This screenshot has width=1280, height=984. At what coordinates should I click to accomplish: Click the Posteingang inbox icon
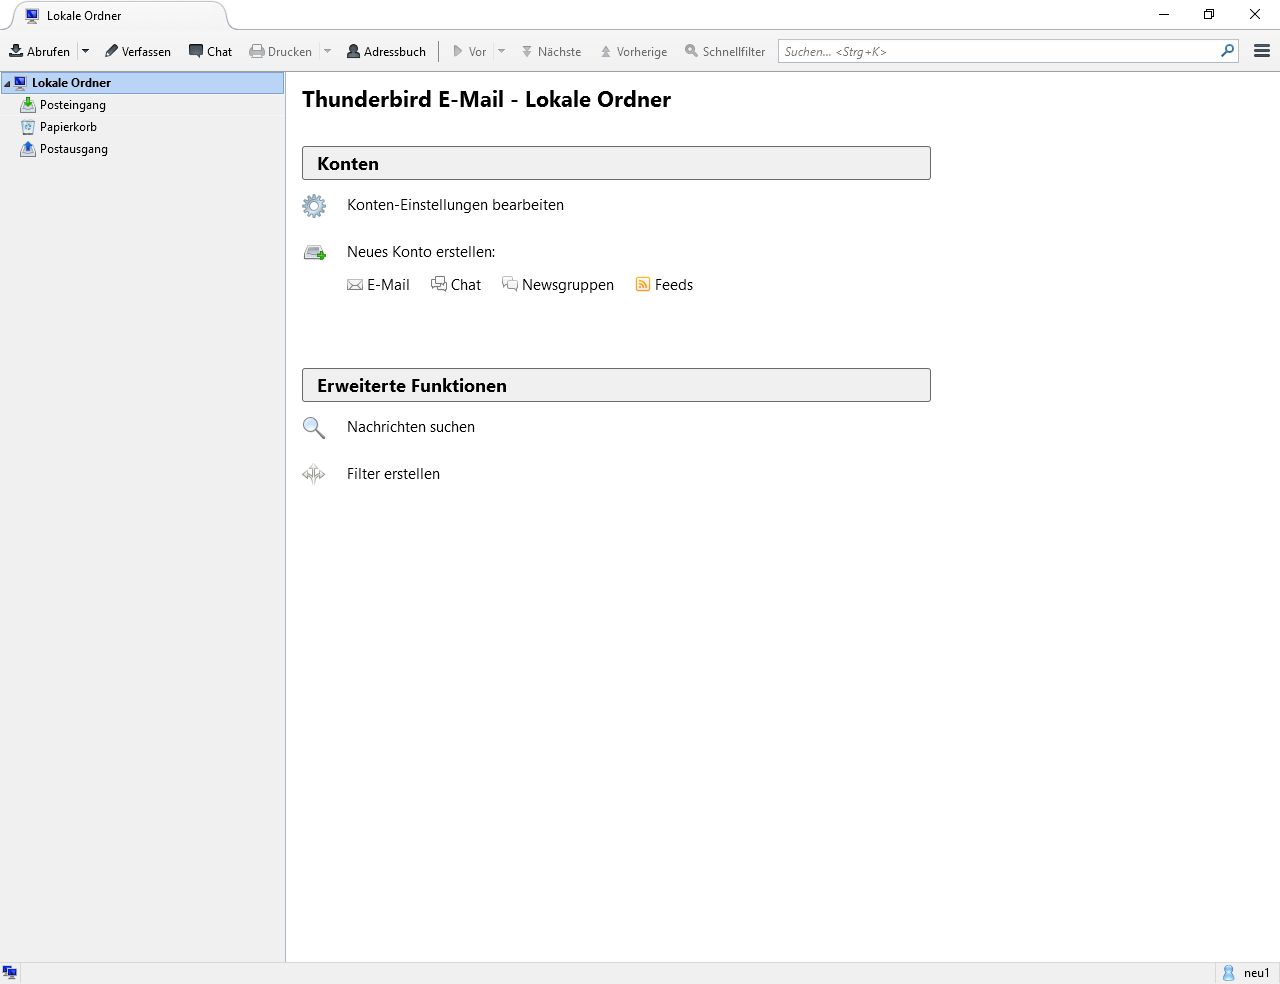(x=28, y=105)
